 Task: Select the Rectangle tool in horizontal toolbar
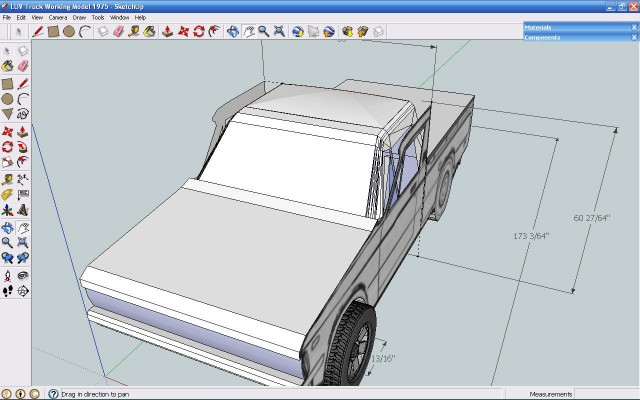(x=53, y=31)
